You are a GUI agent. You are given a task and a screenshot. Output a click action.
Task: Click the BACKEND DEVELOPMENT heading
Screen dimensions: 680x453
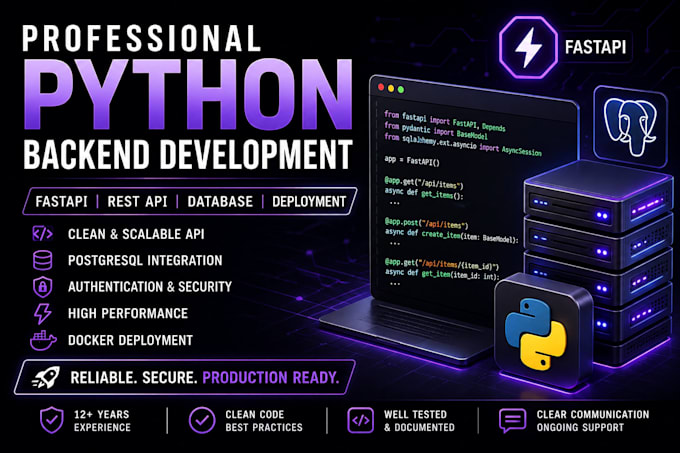point(187,155)
